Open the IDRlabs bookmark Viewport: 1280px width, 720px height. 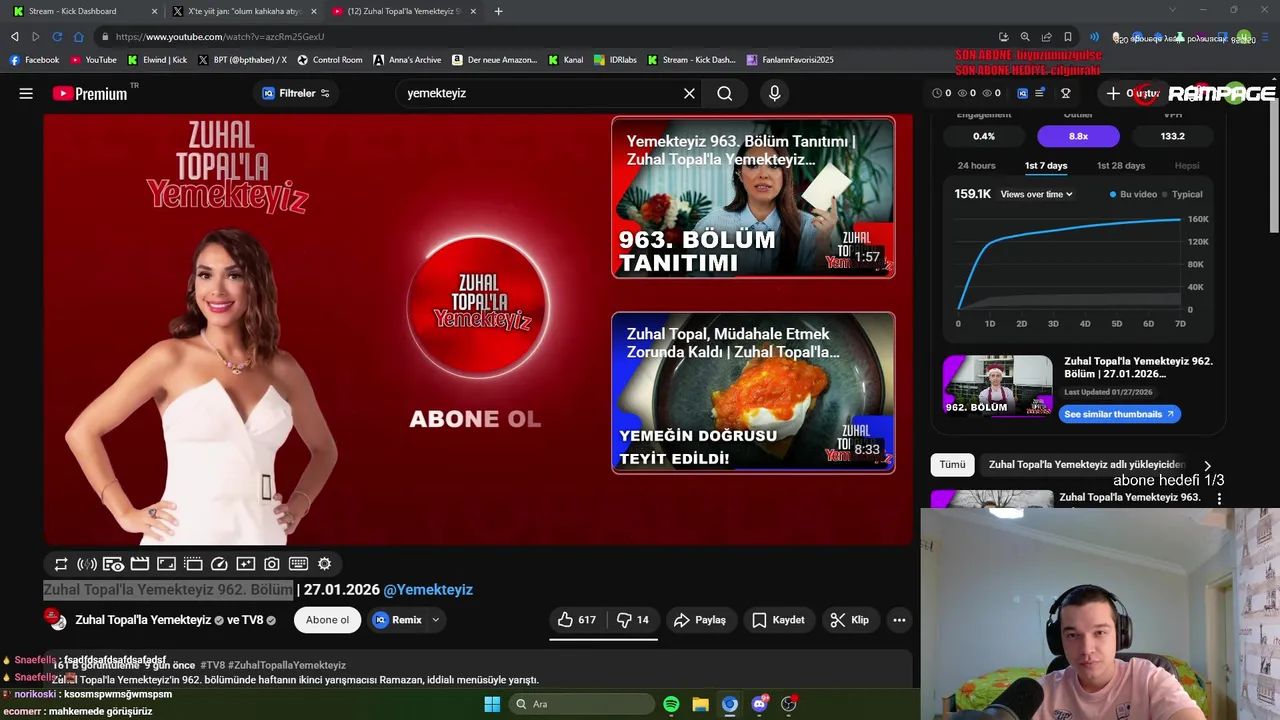coord(615,60)
